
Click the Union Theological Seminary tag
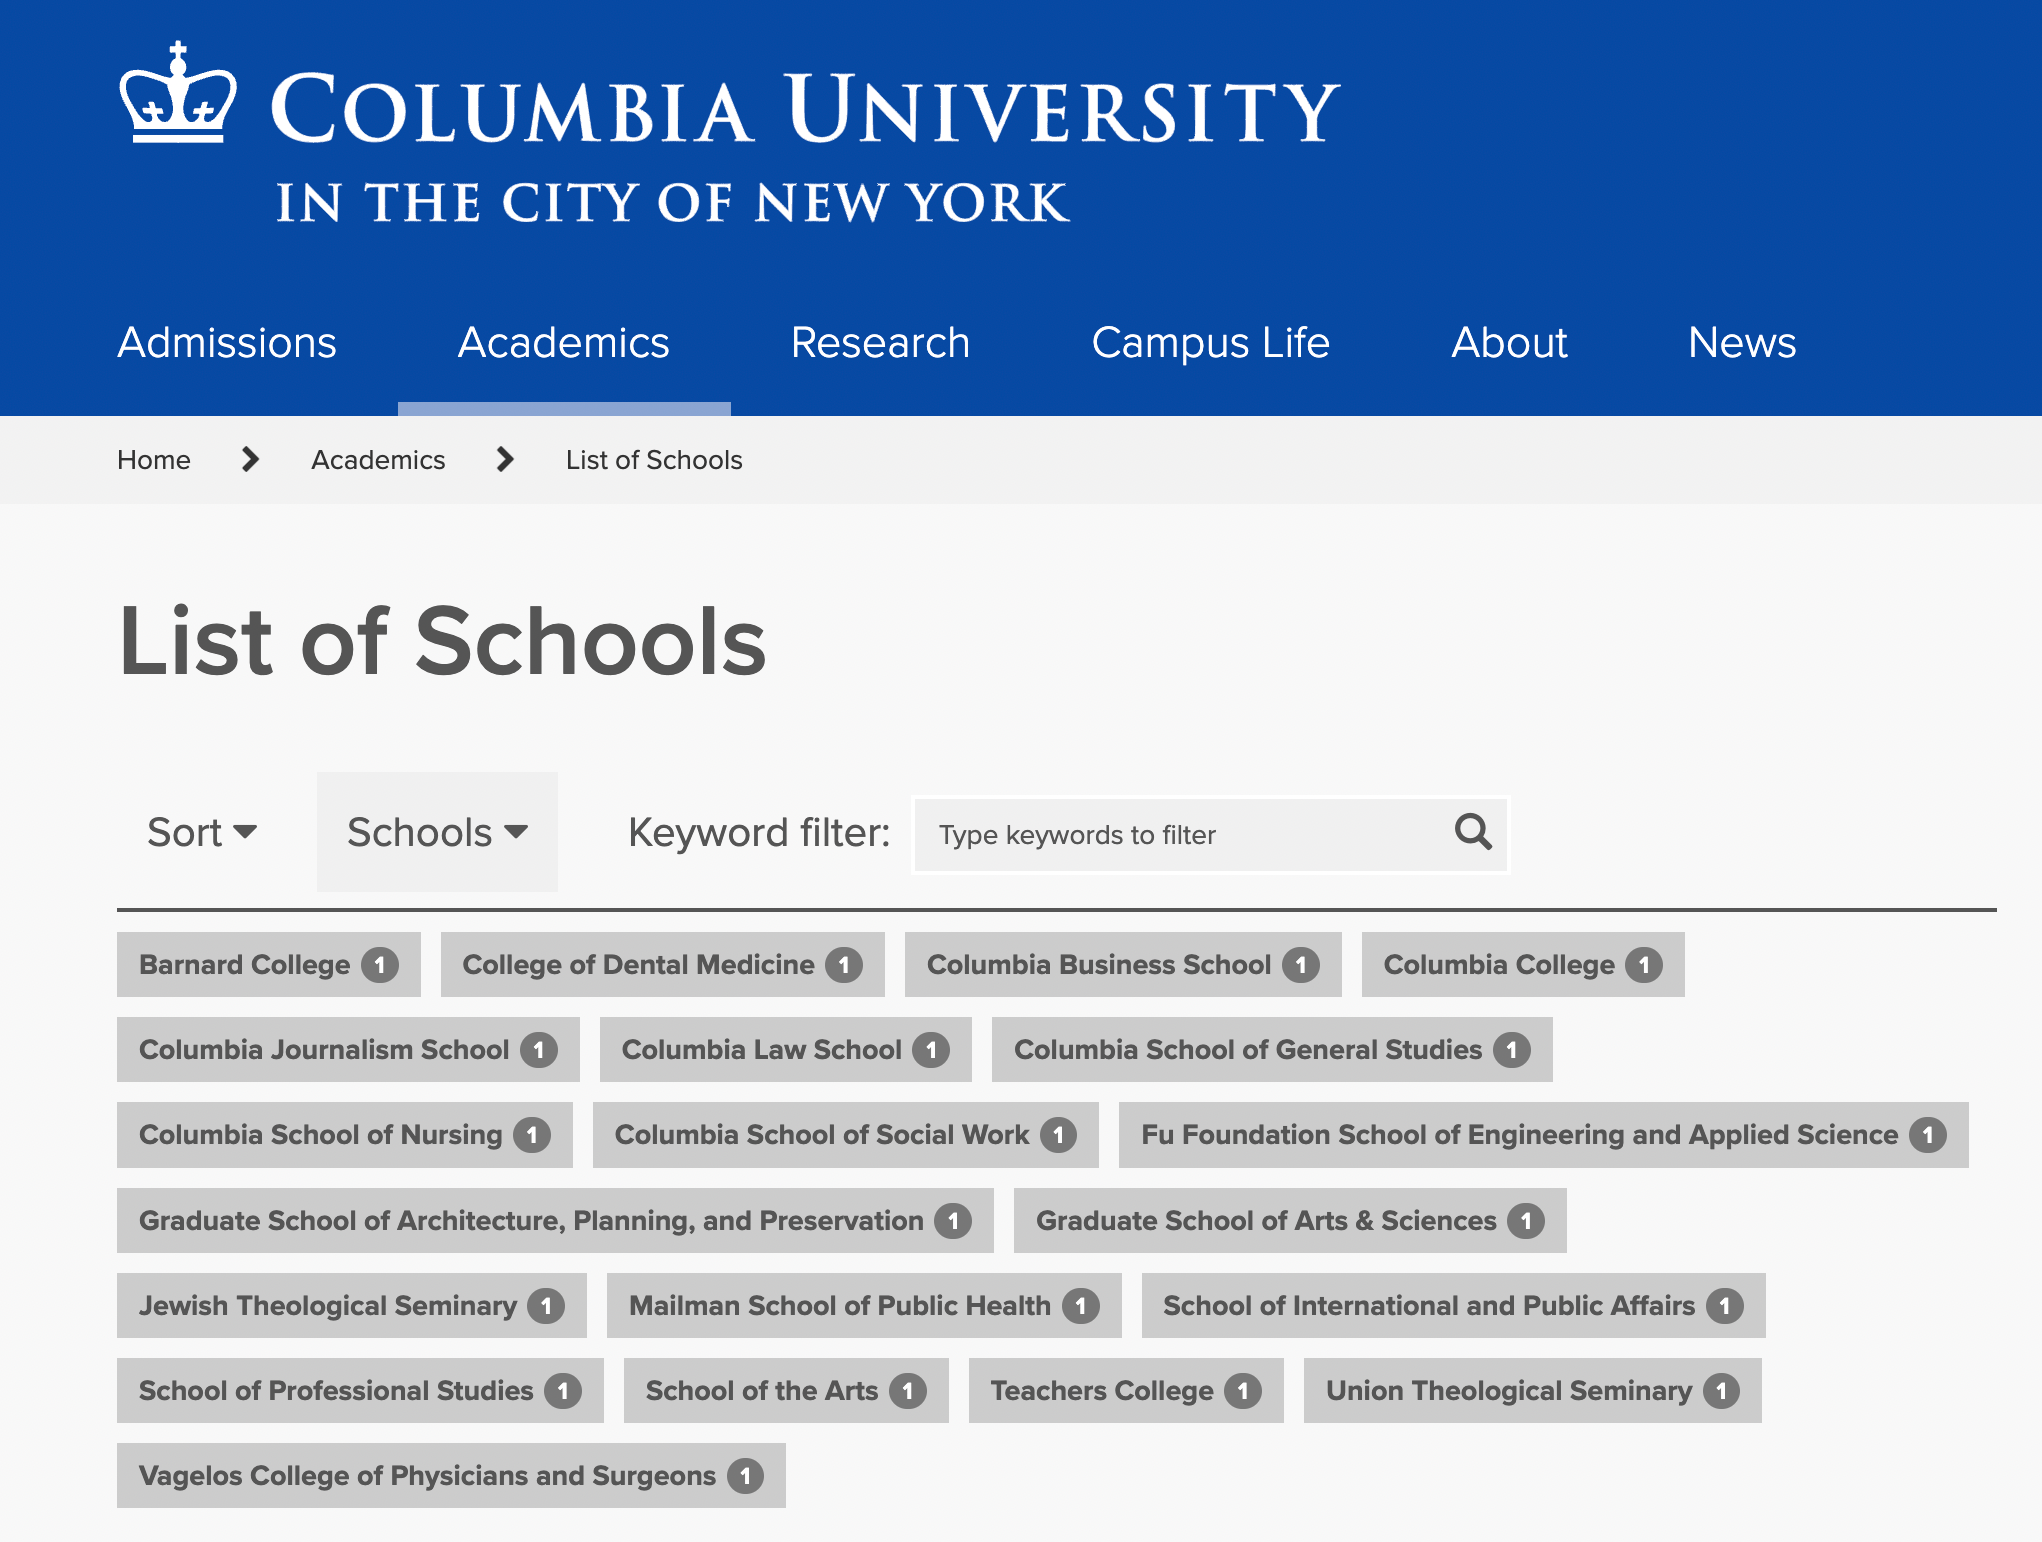pos(1533,1391)
